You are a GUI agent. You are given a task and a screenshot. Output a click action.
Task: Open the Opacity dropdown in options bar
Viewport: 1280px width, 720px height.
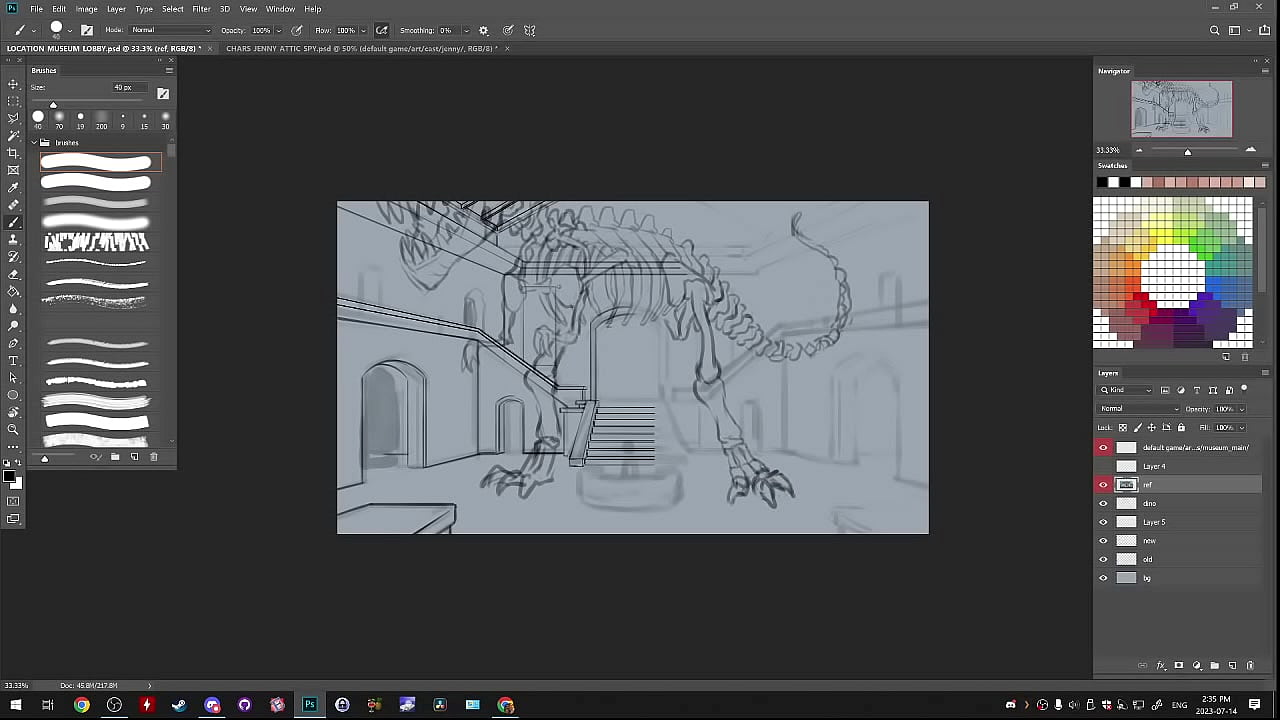[279, 30]
